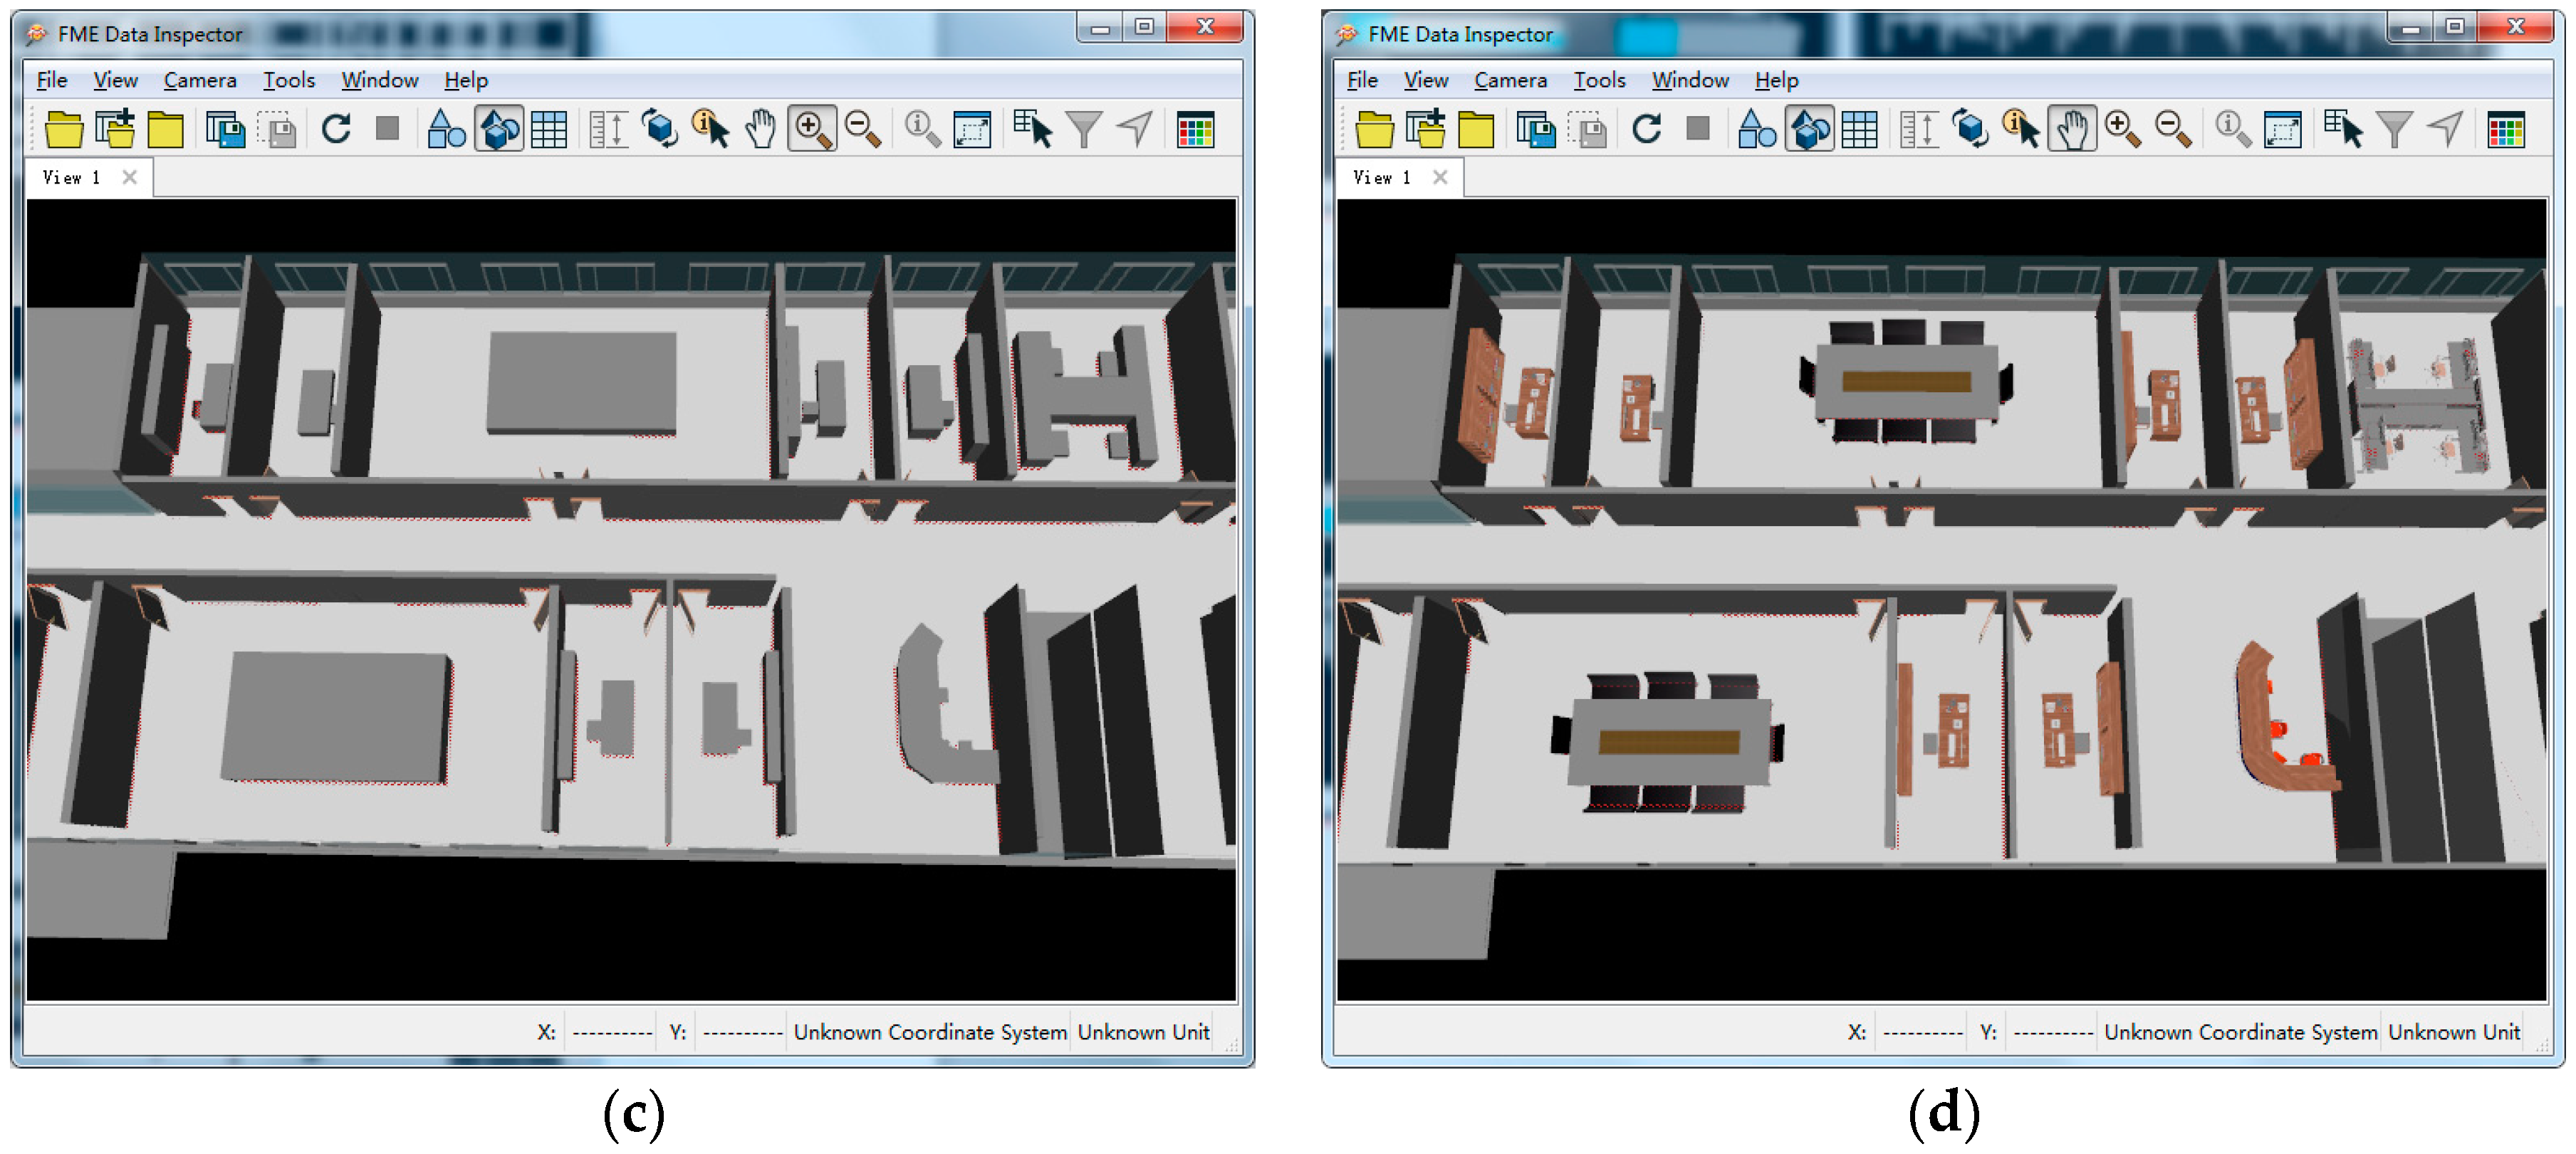This screenshot has width=2576, height=1154.
Task: Click Refresh icon in left window toolbar
Action: tap(336, 129)
